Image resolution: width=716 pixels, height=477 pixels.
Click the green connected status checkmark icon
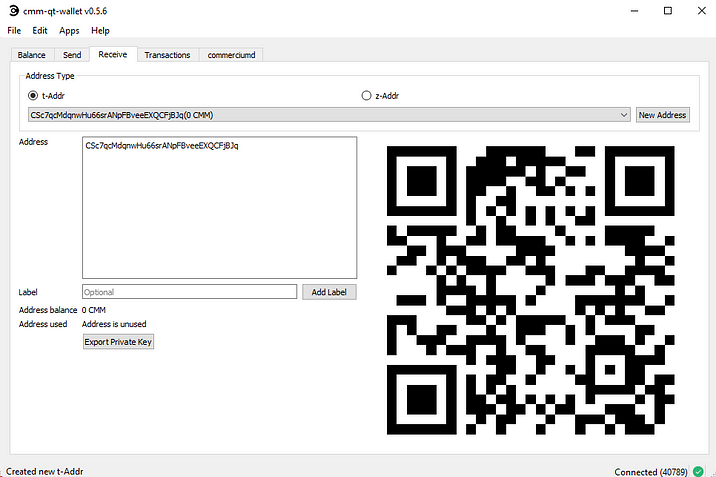(x=698, y=472)
